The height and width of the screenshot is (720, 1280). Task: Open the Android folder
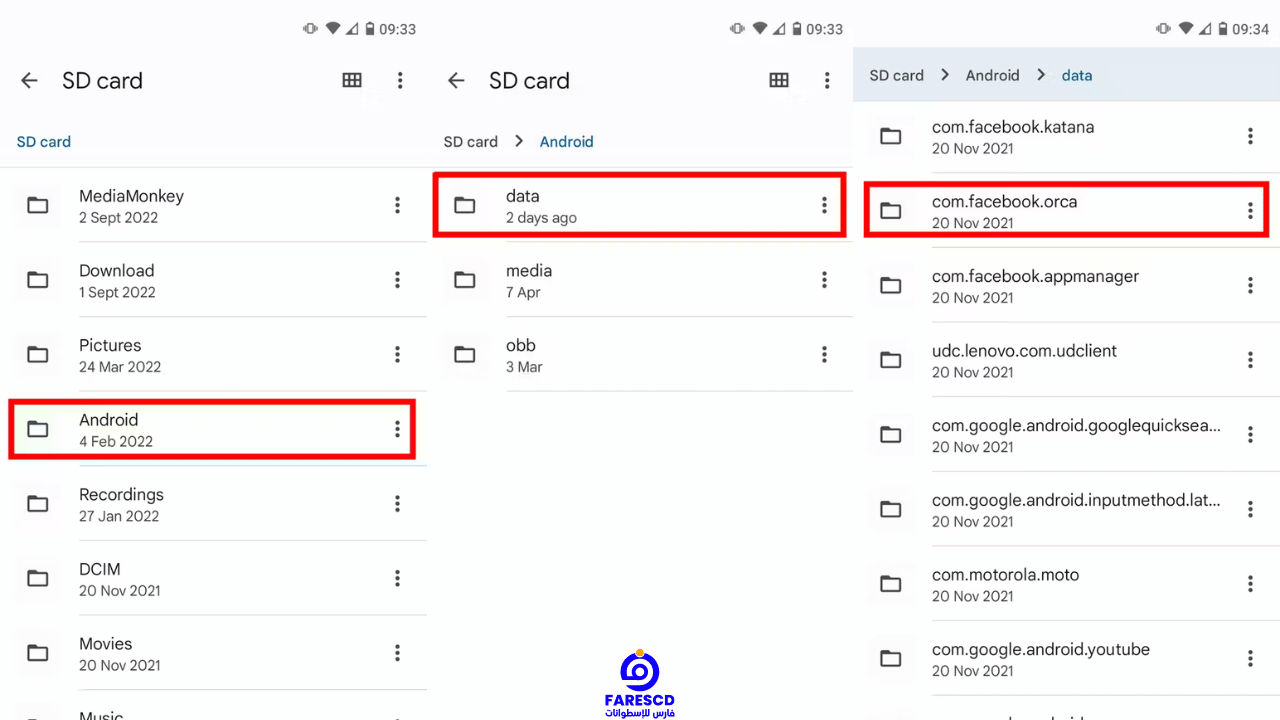tap(213, 429)
